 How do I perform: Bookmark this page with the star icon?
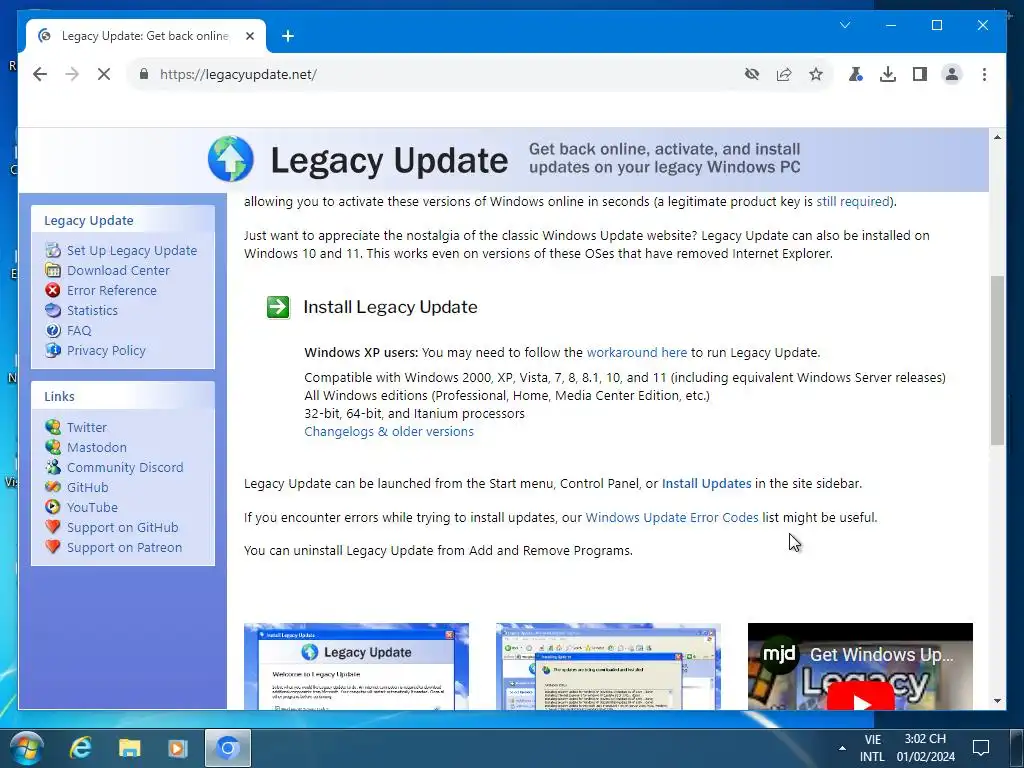(x=816, y=74)
